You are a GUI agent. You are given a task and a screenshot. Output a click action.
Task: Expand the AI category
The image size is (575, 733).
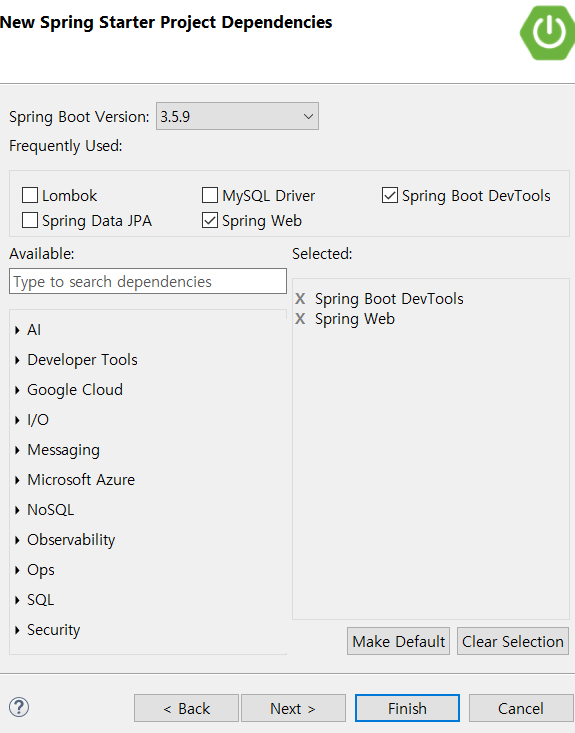[17, 330]
